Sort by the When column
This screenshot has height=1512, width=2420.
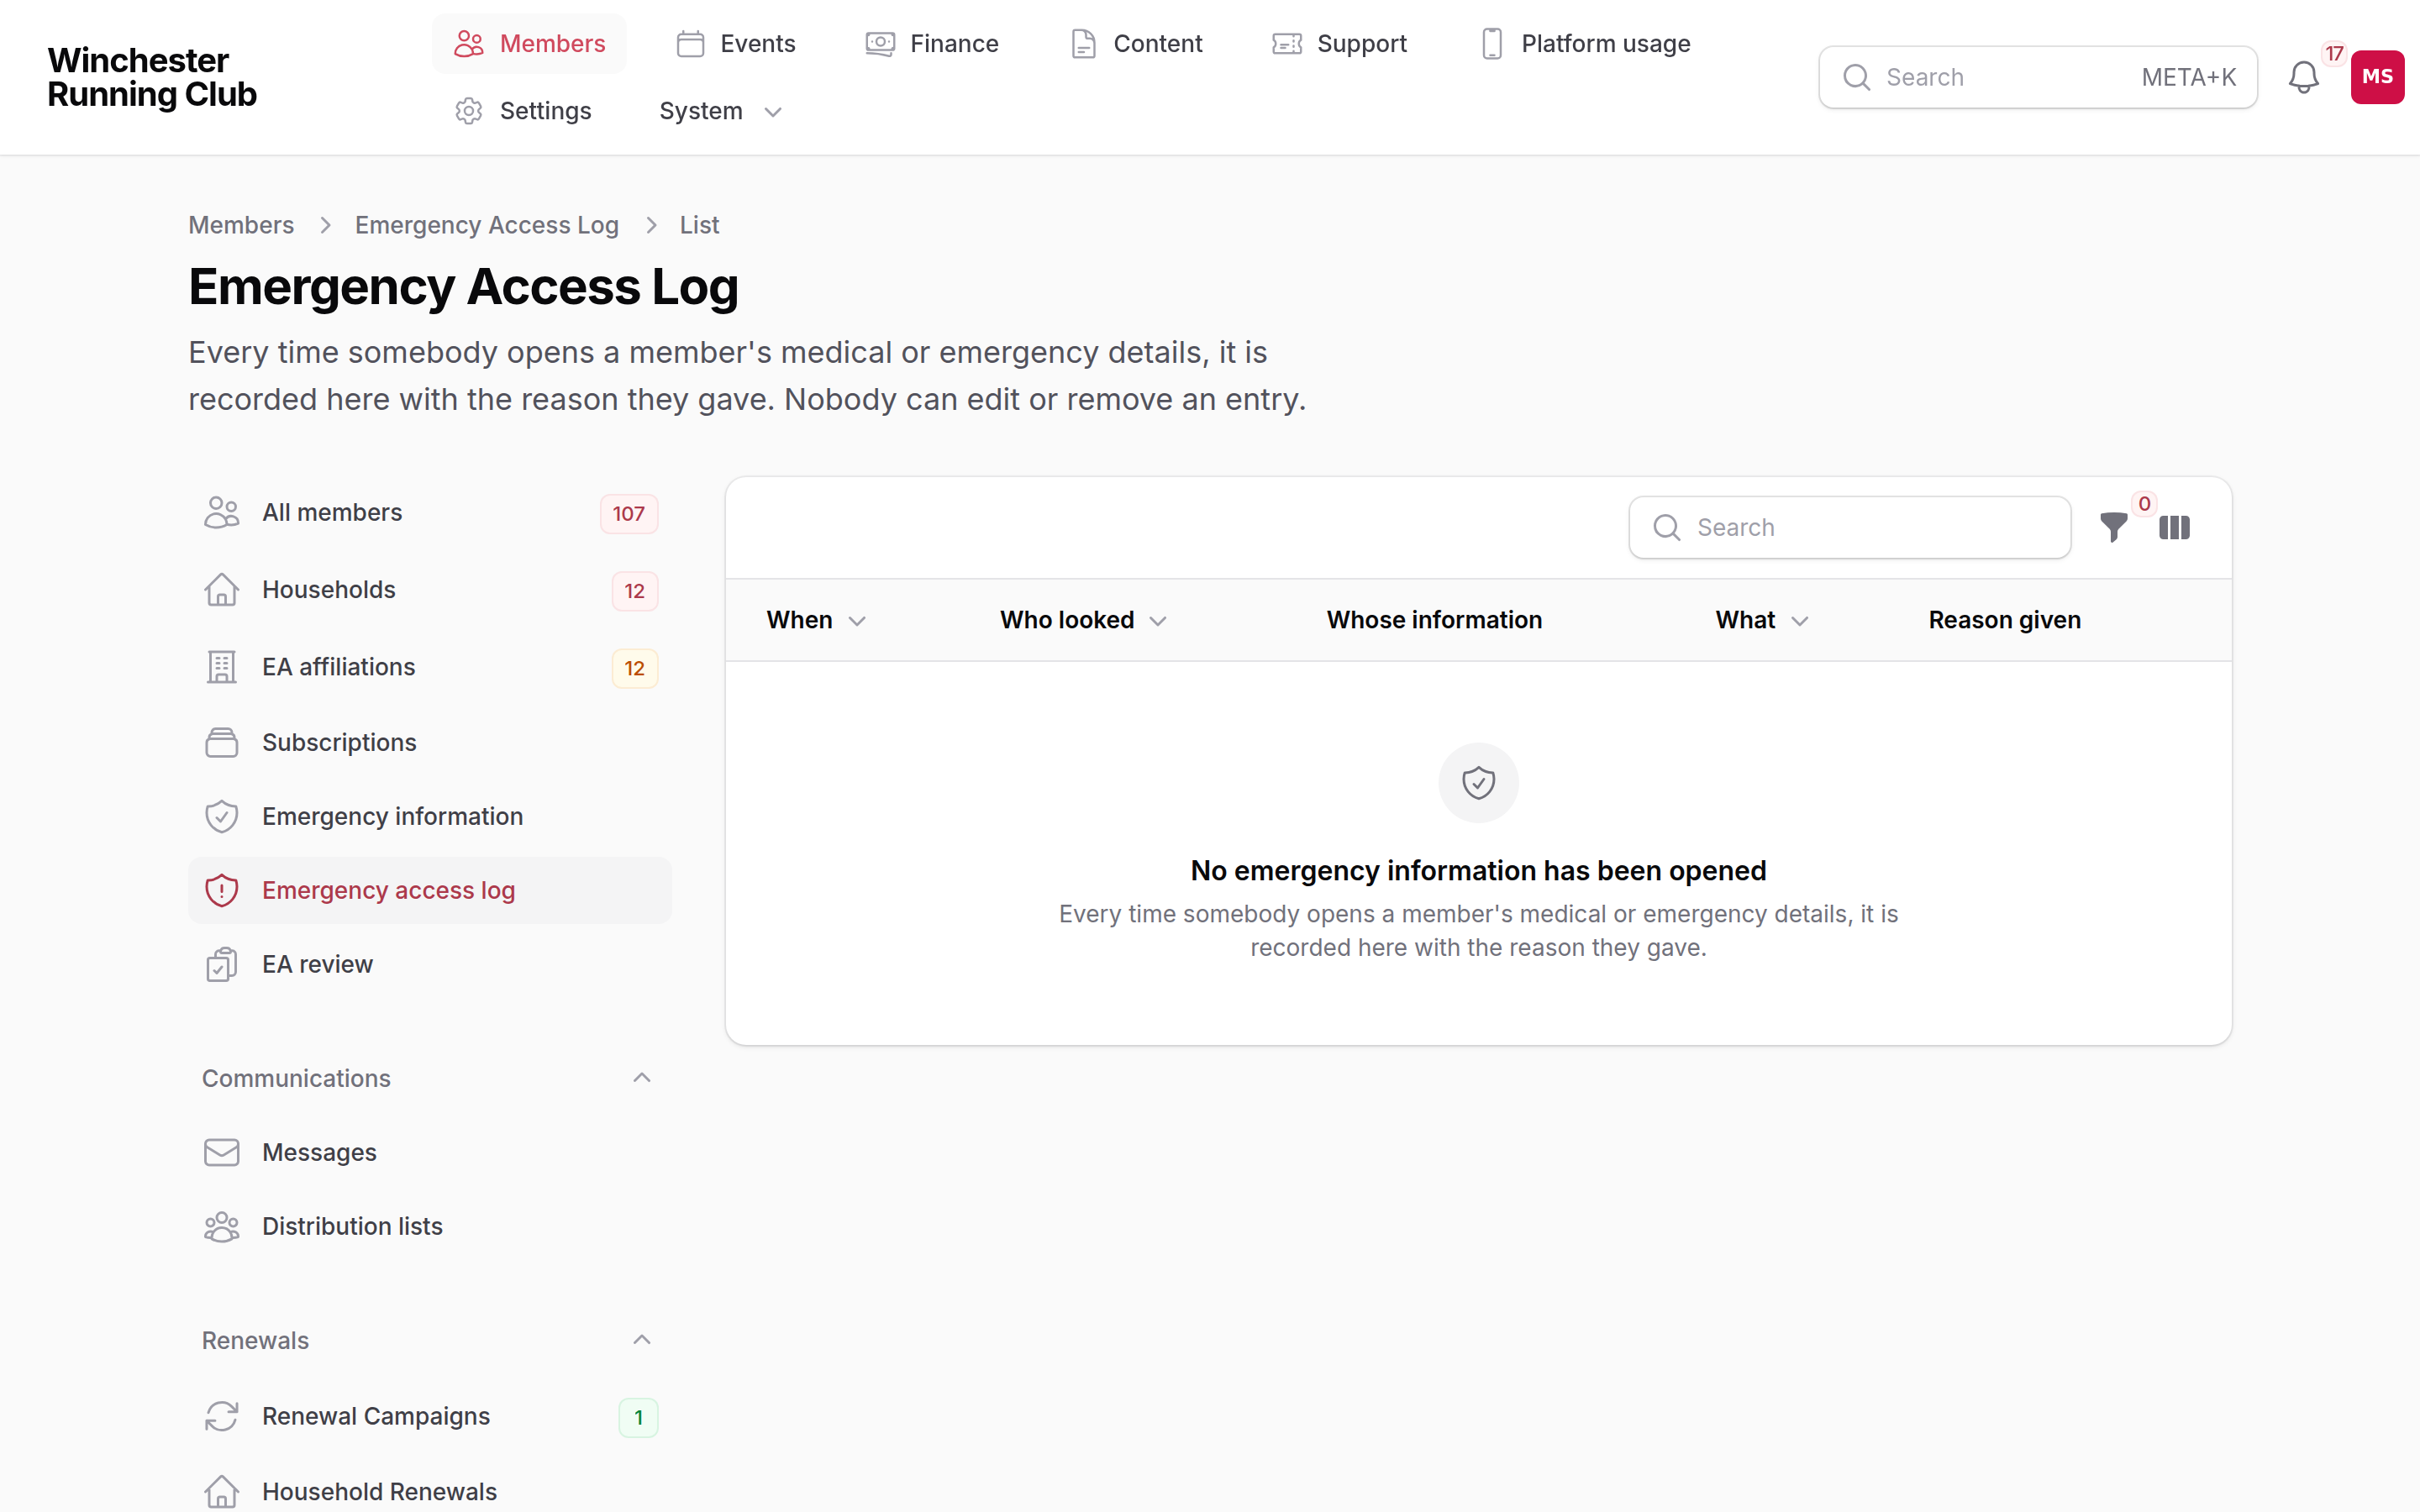[x=816, y=620]
